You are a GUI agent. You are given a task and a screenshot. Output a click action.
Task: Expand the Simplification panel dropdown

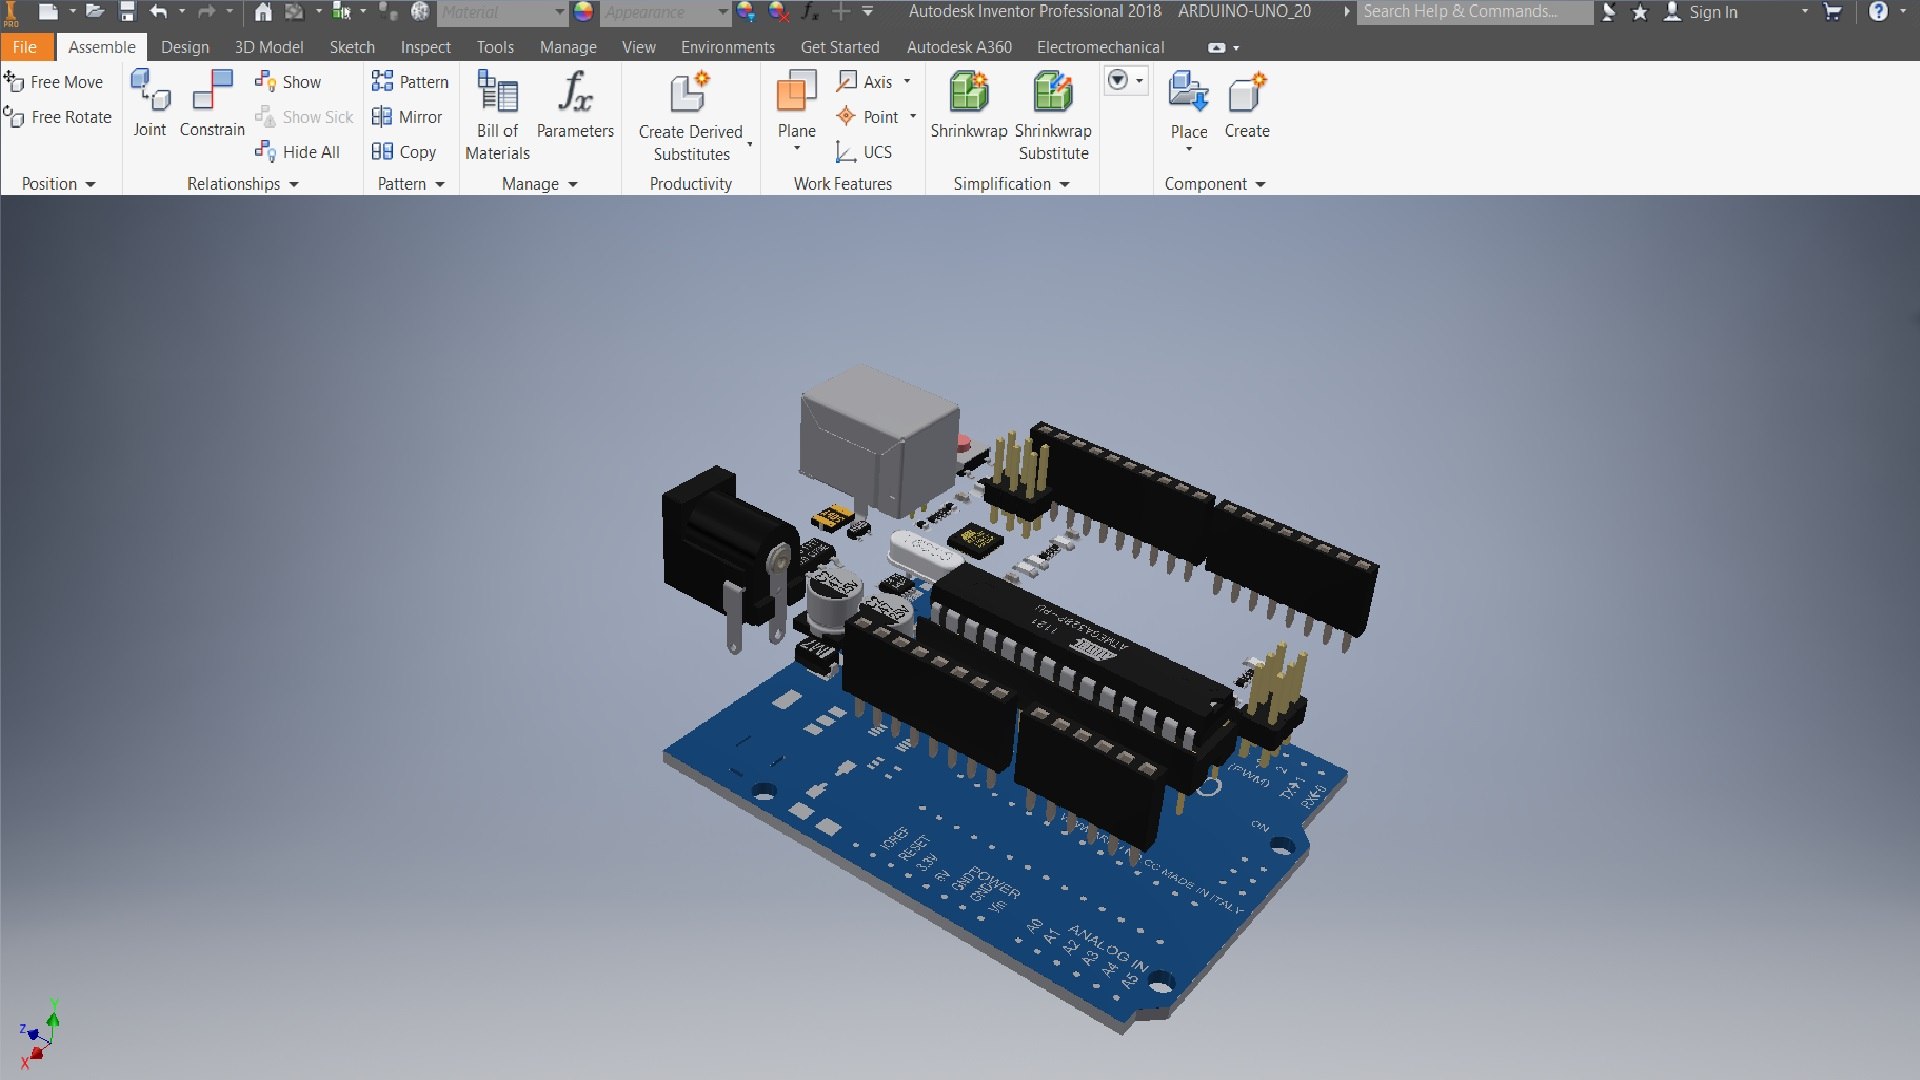click(x=1011, y=184)
